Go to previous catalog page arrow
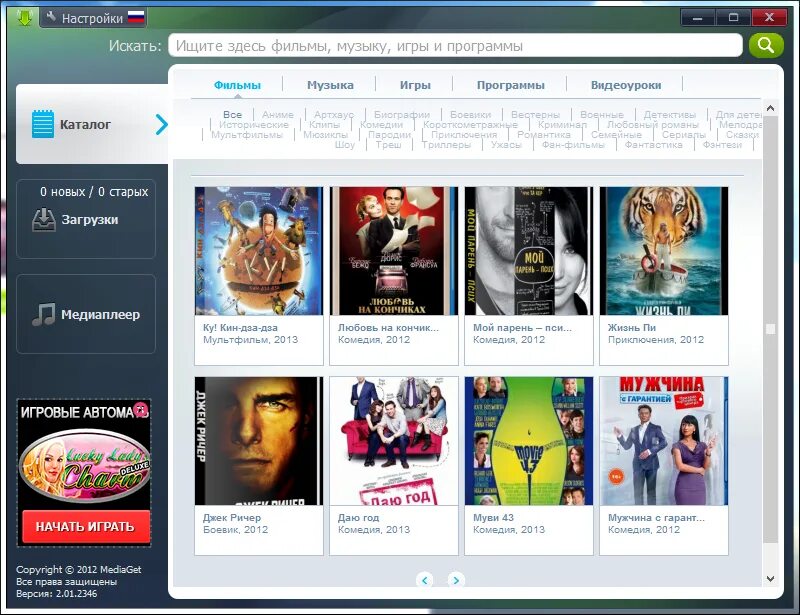The height and width of the screenshot is (615, 800). click(x=424, y=580)
